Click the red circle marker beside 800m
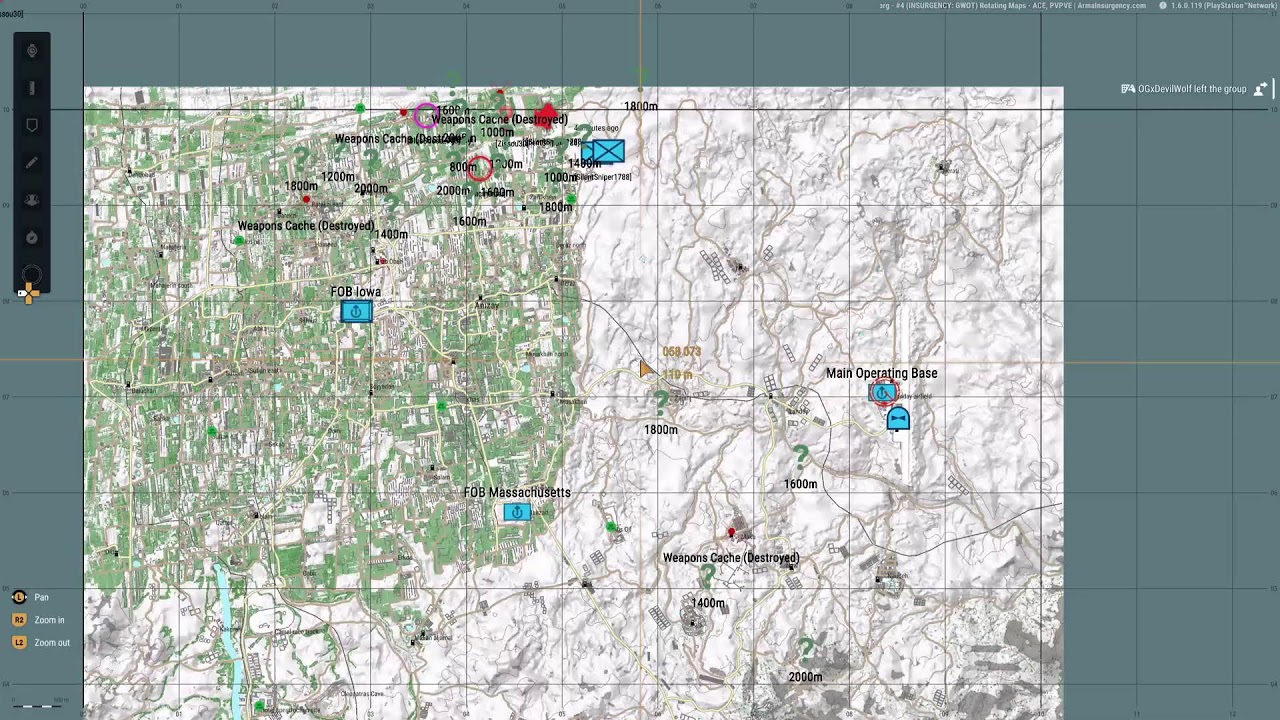The width and height of the screenshot is (1280, 720). pos(480,168)
